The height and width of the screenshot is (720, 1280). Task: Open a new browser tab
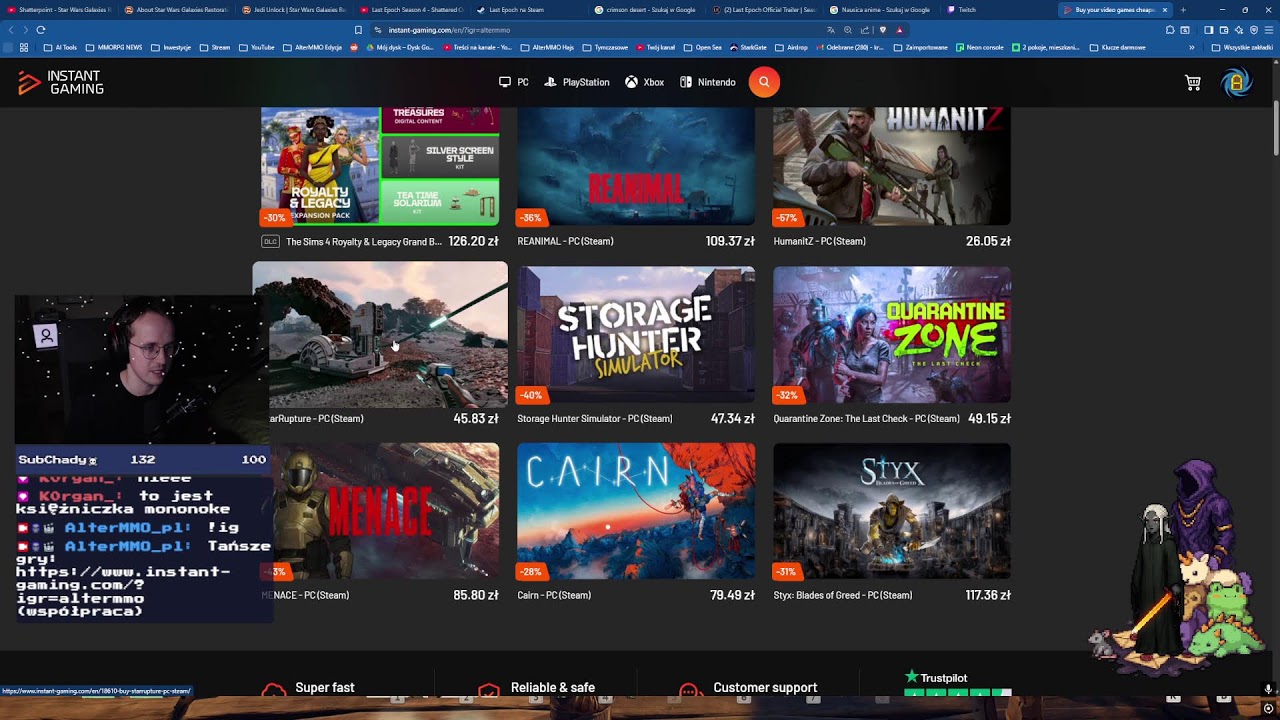point(1183,10)
